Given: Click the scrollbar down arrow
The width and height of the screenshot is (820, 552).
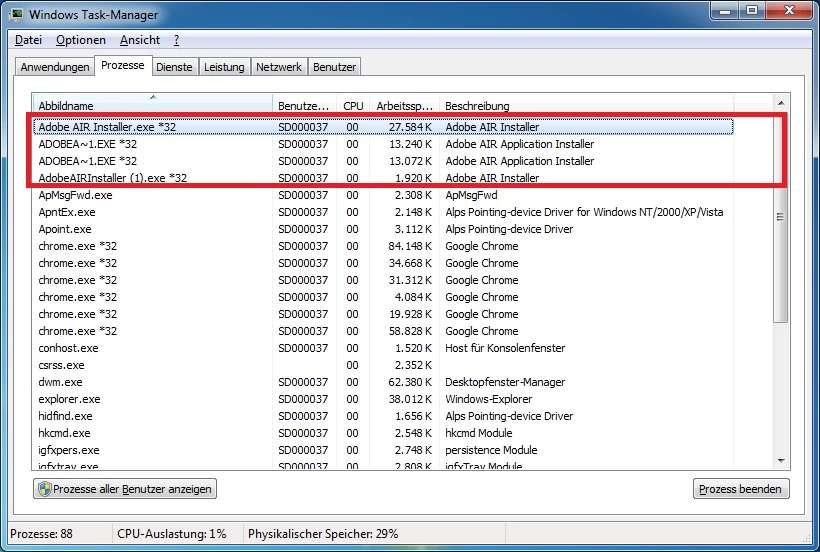Looking at the screenshot, I should click(781, 461).
